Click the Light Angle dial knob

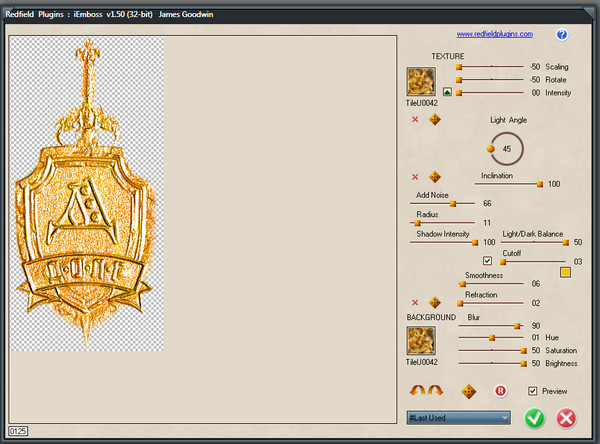pyautogui.click(x=491, y=149)
